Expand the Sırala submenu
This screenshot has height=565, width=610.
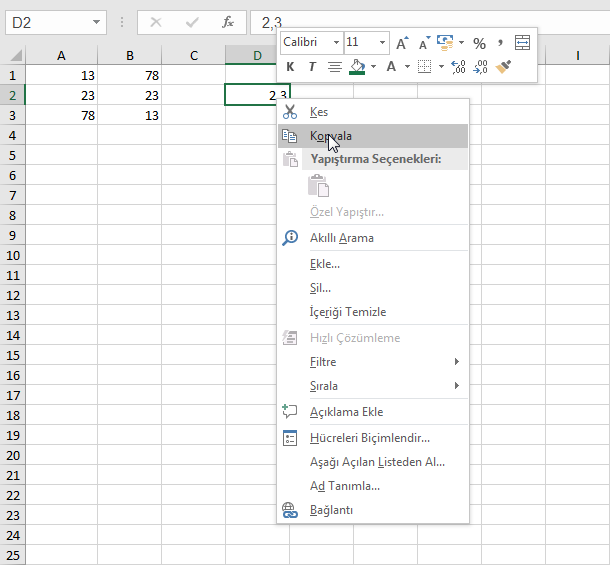[373, 386]
